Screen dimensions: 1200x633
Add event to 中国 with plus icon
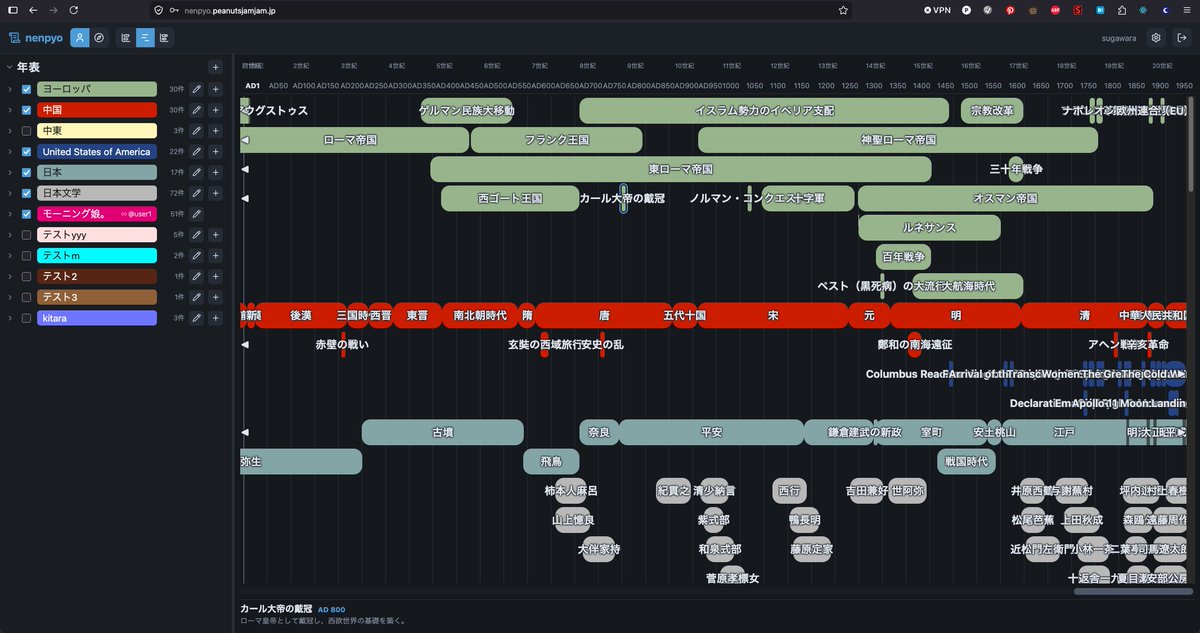pos(215,110)
